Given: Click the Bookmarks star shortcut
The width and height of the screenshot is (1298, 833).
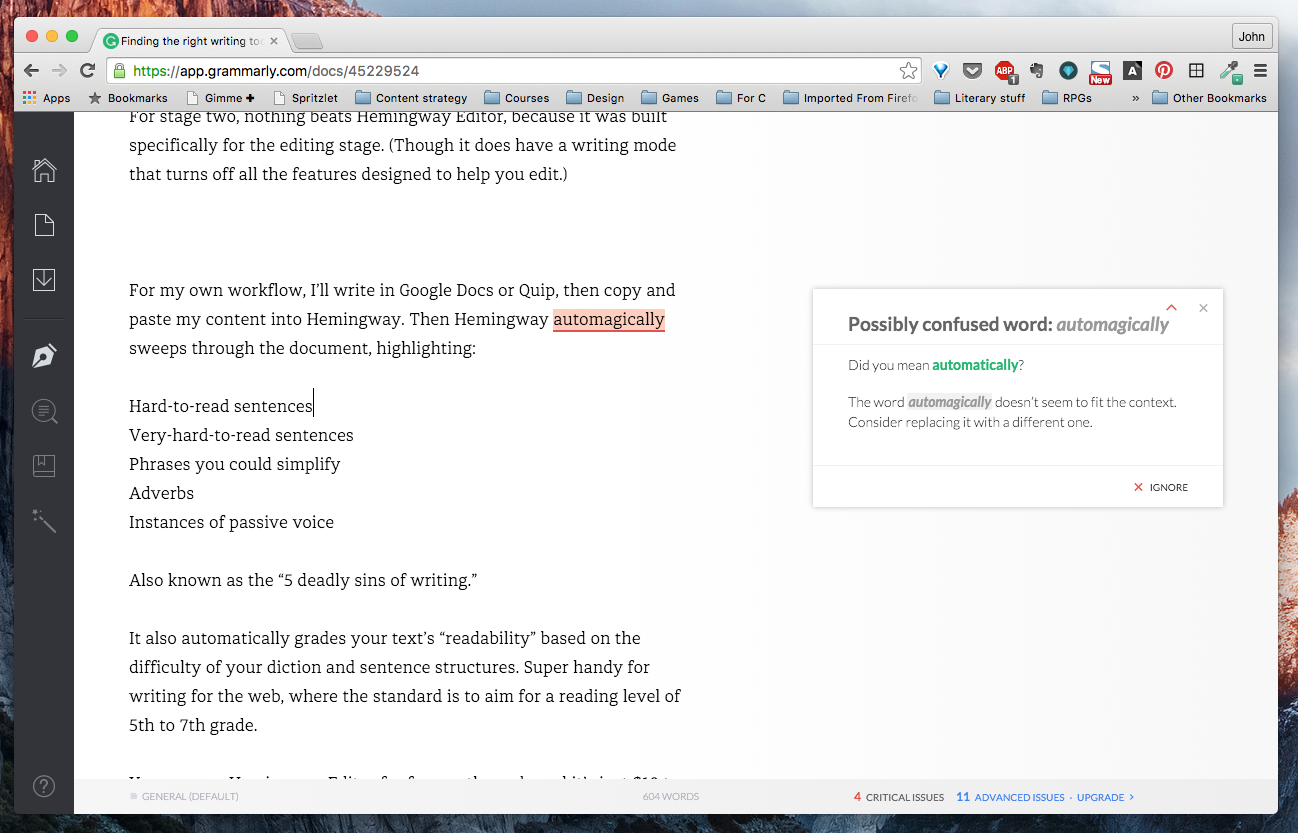Looking at the screenshot, I should [x=128, y=98].
